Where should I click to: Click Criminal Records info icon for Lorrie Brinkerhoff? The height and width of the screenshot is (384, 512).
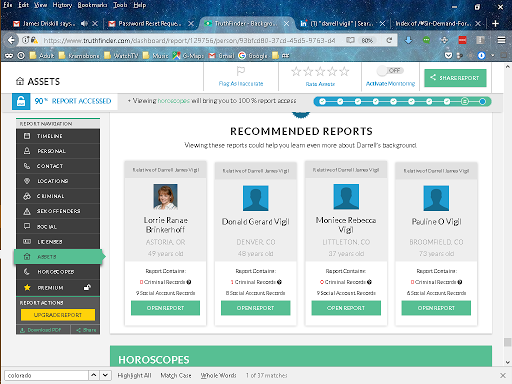click(x=189, y=282)
